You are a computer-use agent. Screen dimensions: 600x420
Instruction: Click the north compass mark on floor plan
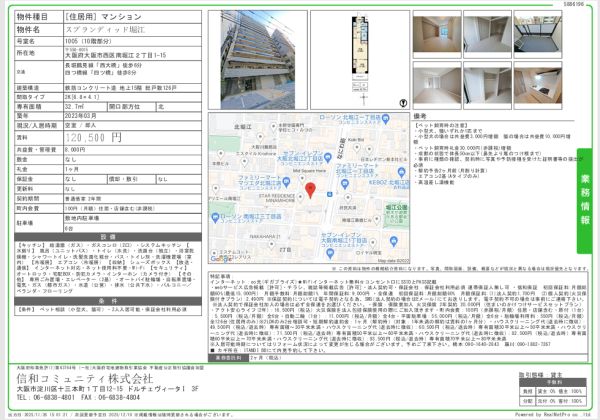tap(403, 103)
